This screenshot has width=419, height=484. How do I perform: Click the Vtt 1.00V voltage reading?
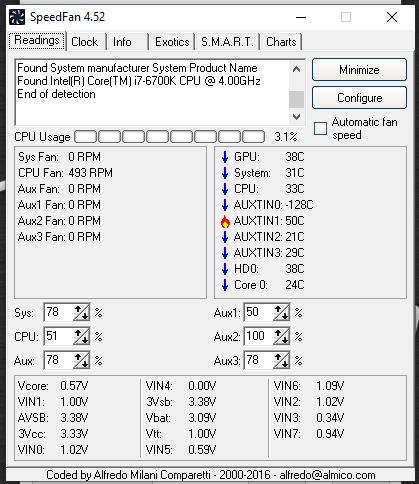(181, 434)
